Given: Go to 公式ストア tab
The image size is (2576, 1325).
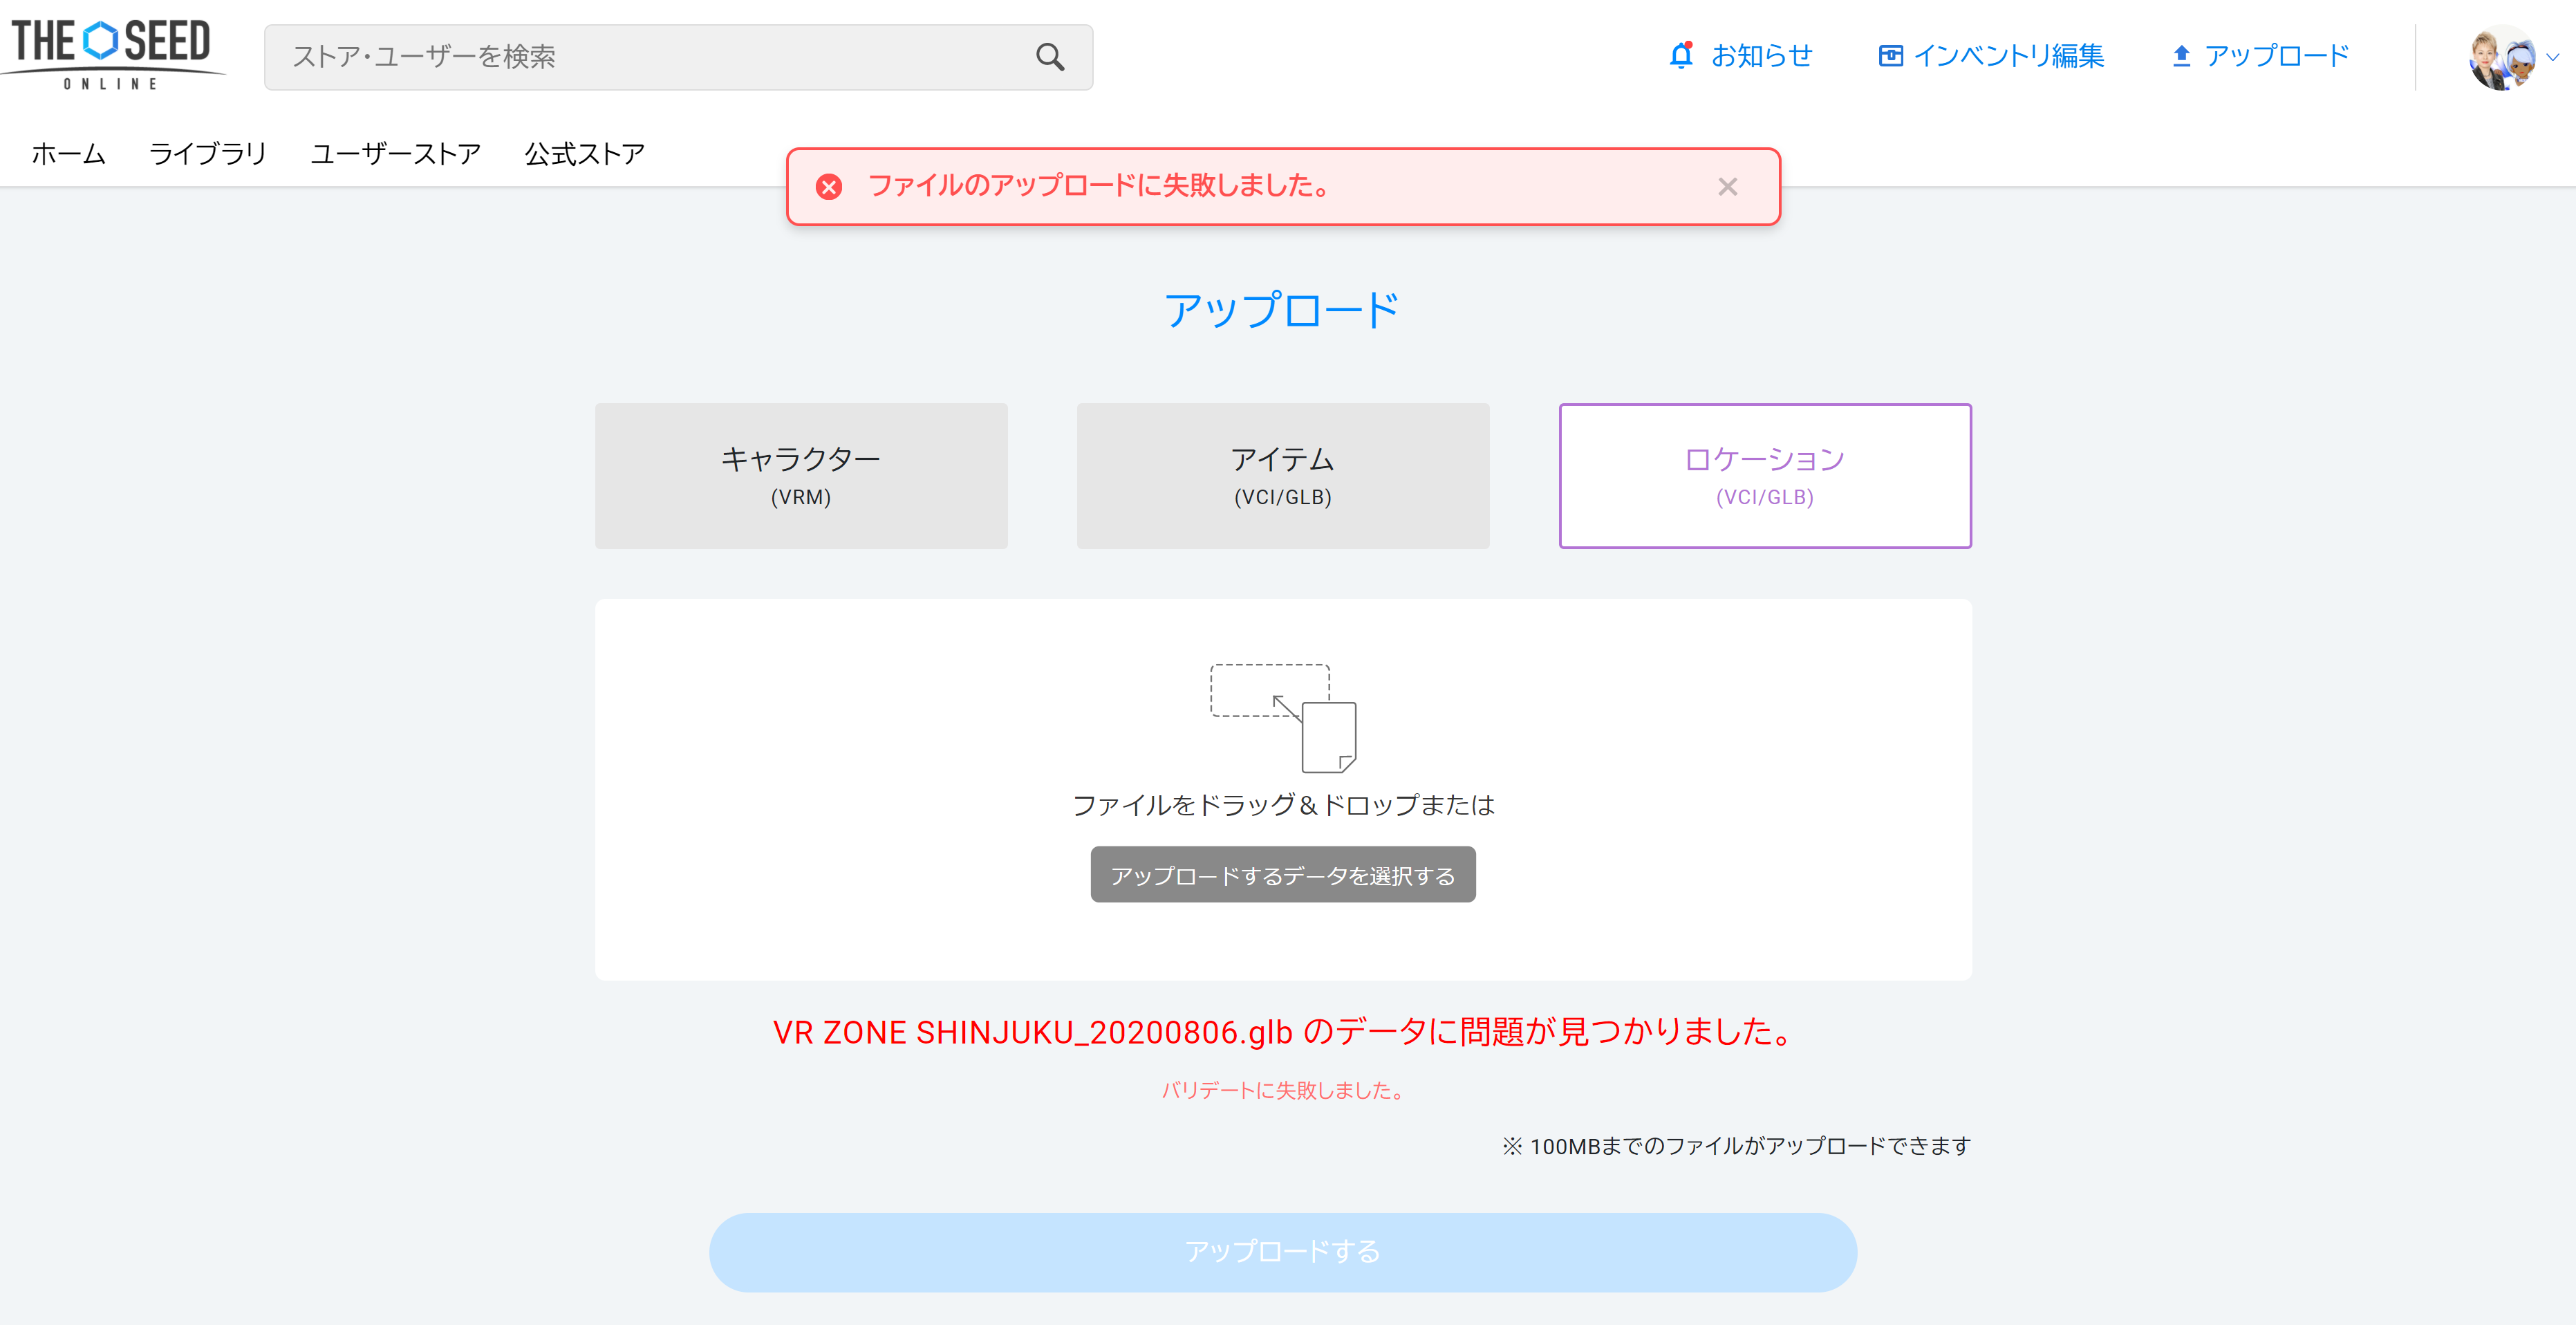Looking at the screenshot, I should (585, 154).
